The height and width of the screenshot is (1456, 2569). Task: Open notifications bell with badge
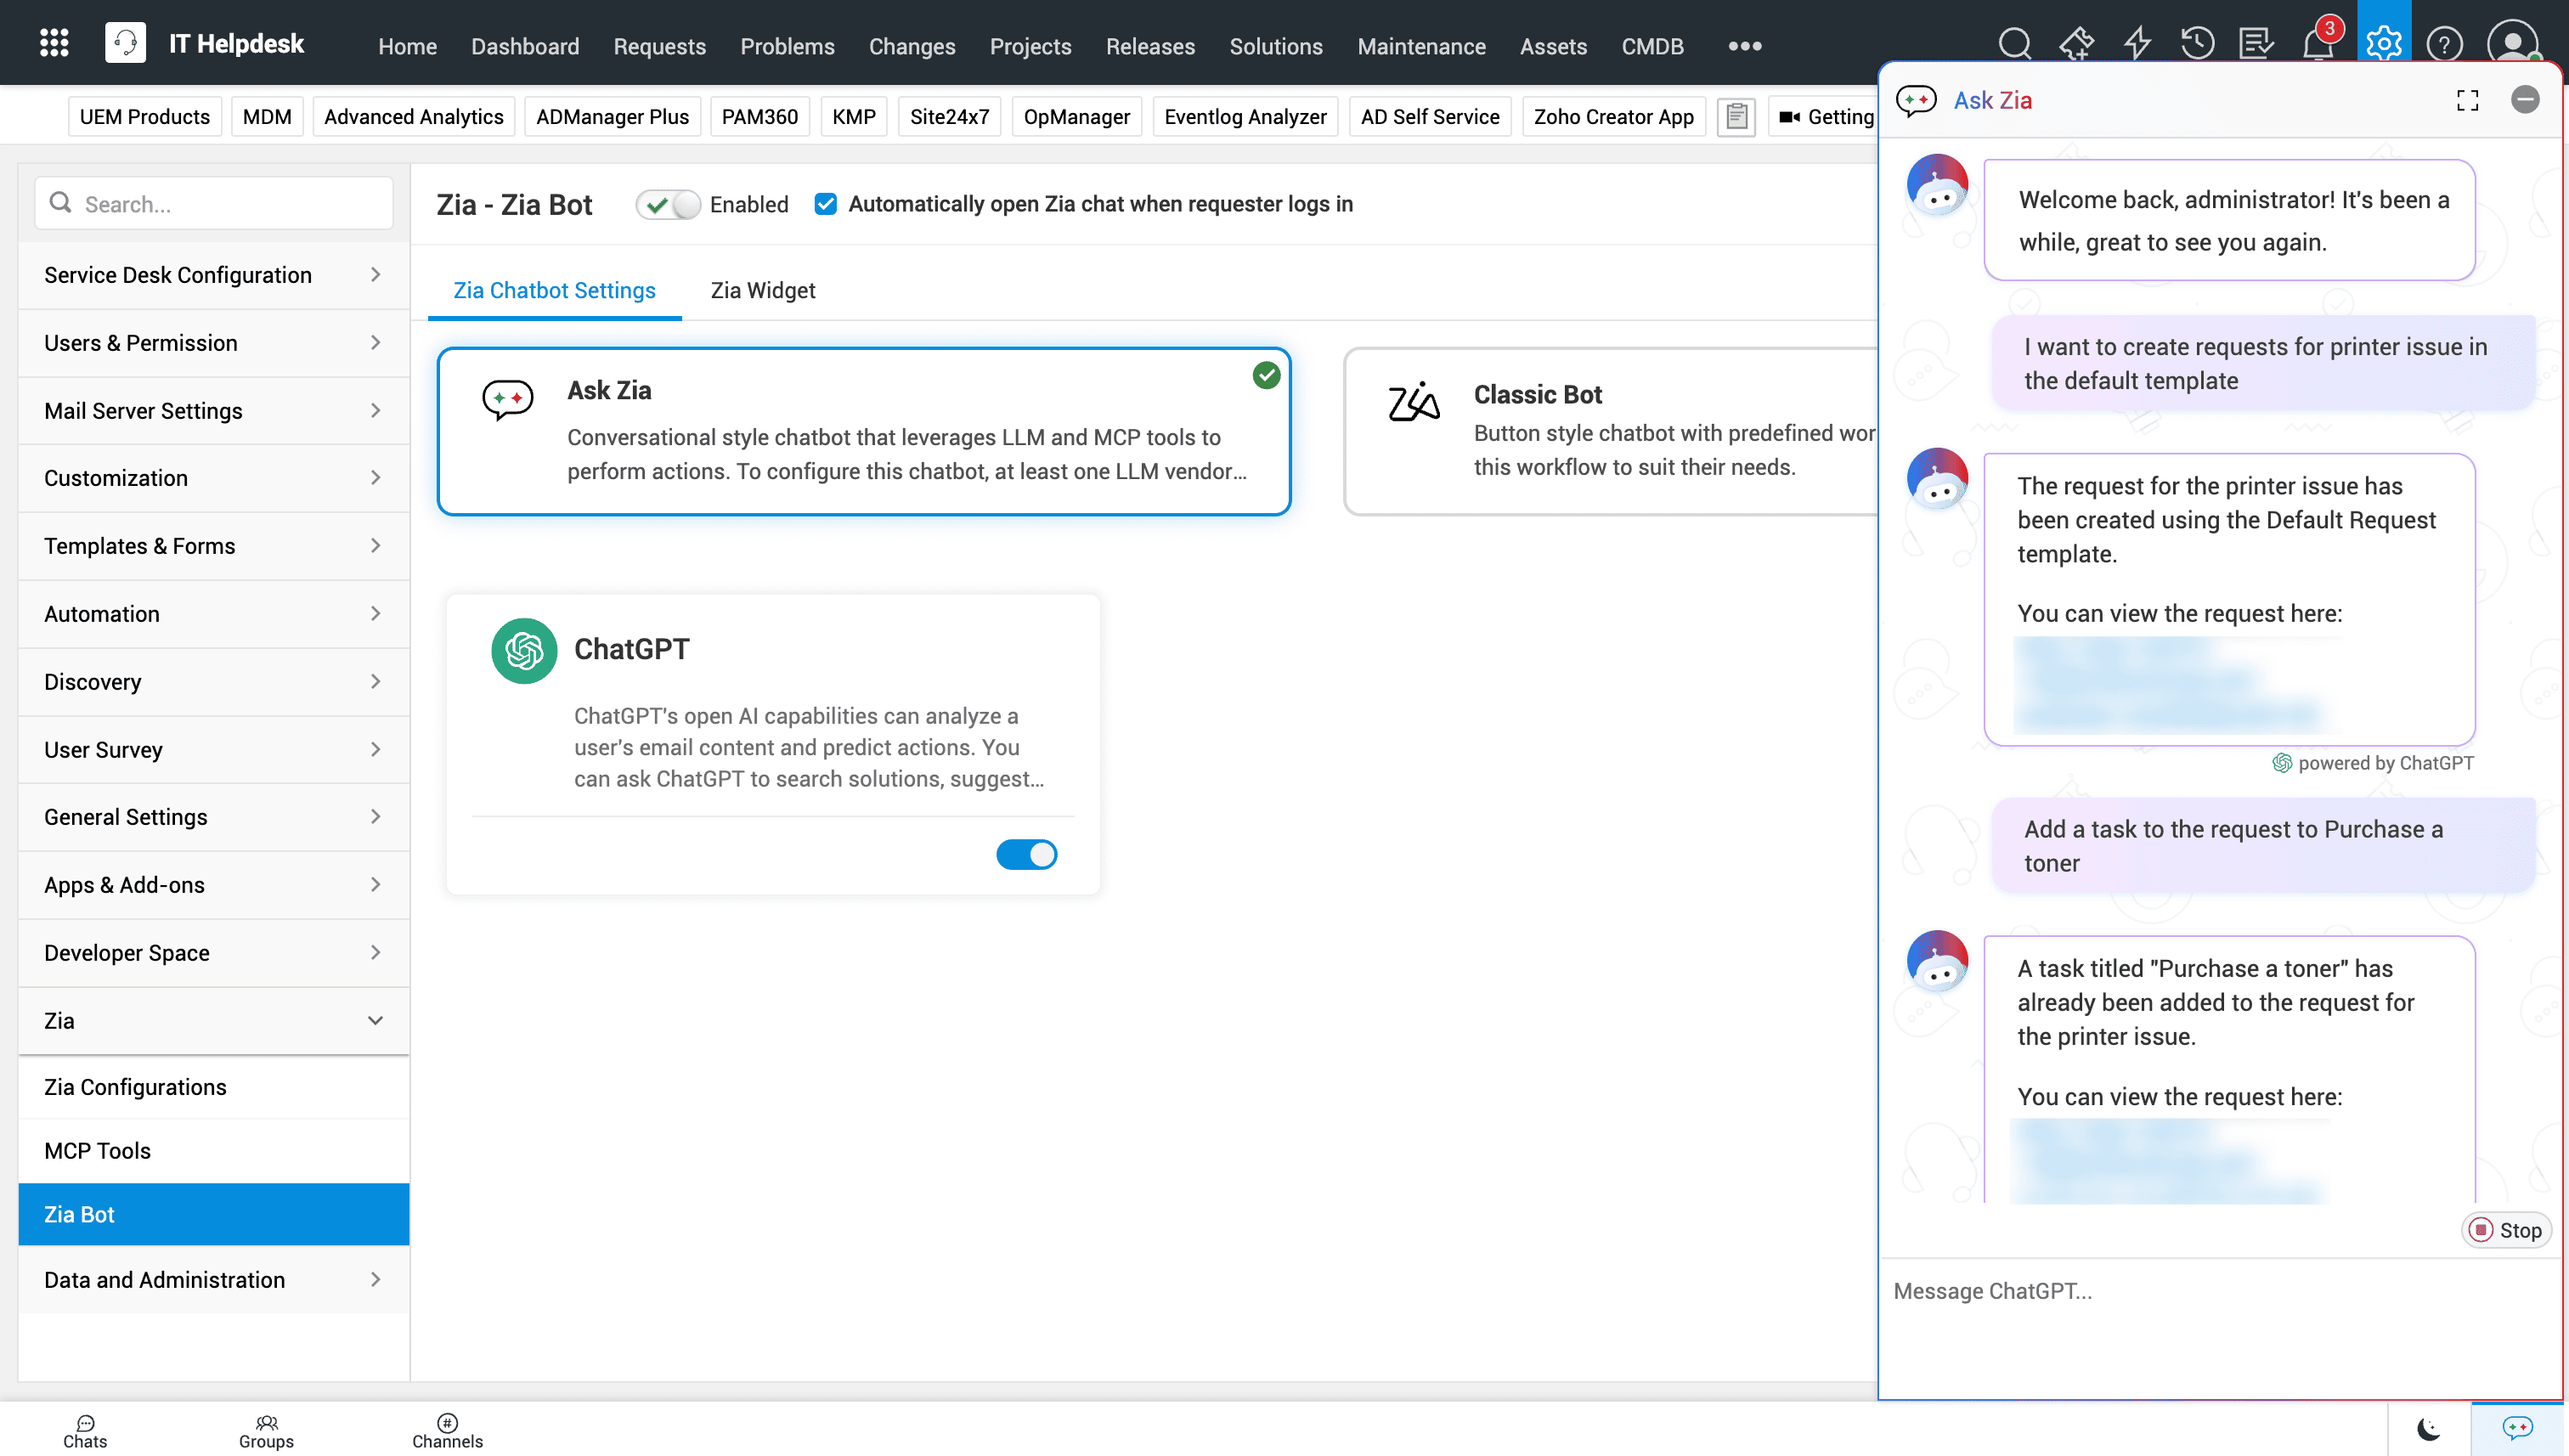click(x=2319, y=44)
